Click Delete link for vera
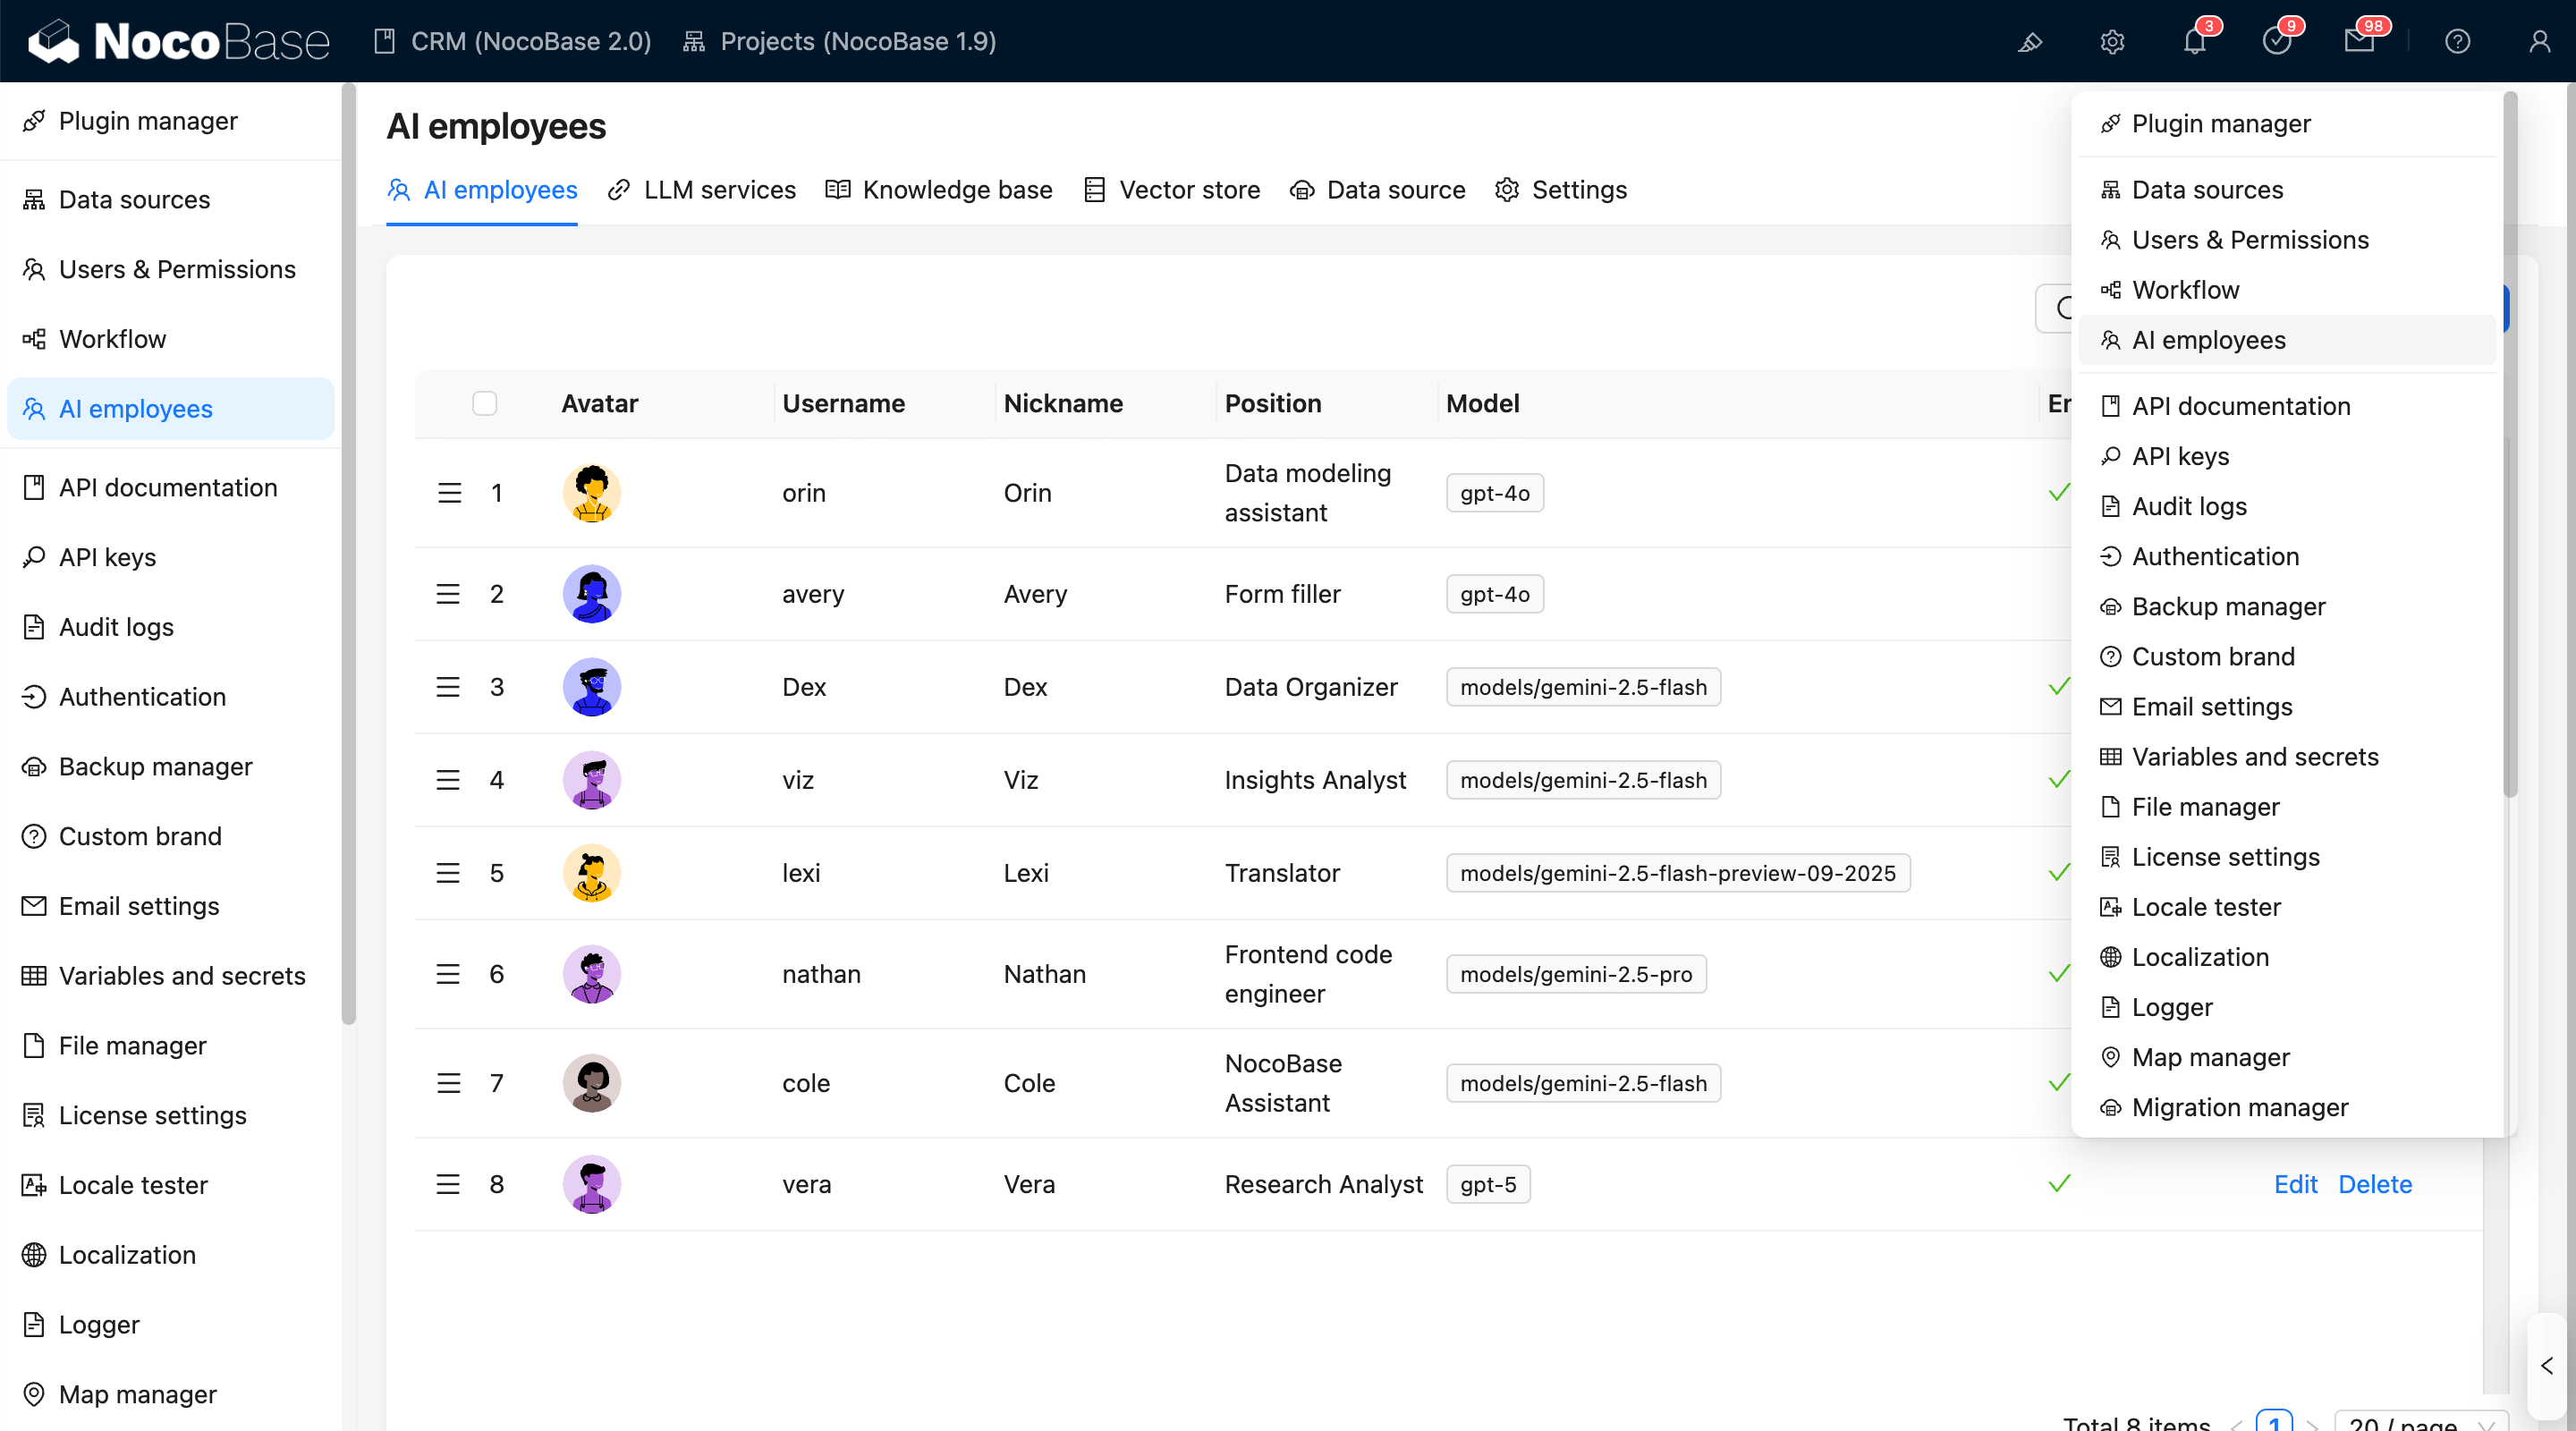The width and height of the screenshot is (2576, 1431). coord(2375,1184)
